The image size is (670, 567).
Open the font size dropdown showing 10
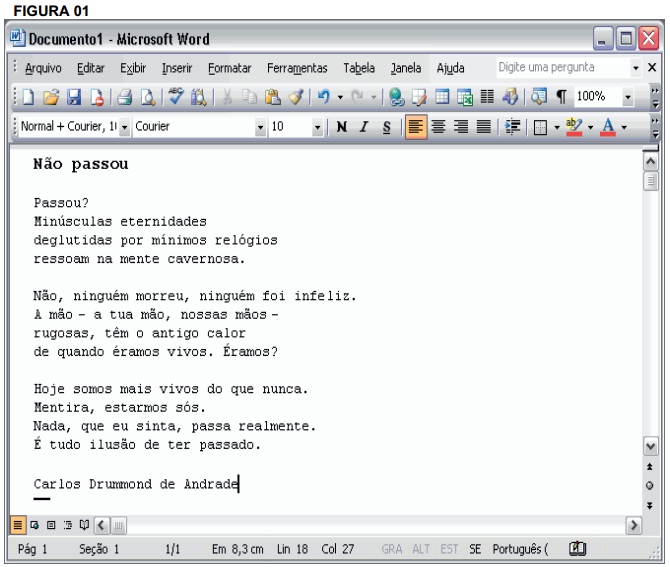(317, 128)
